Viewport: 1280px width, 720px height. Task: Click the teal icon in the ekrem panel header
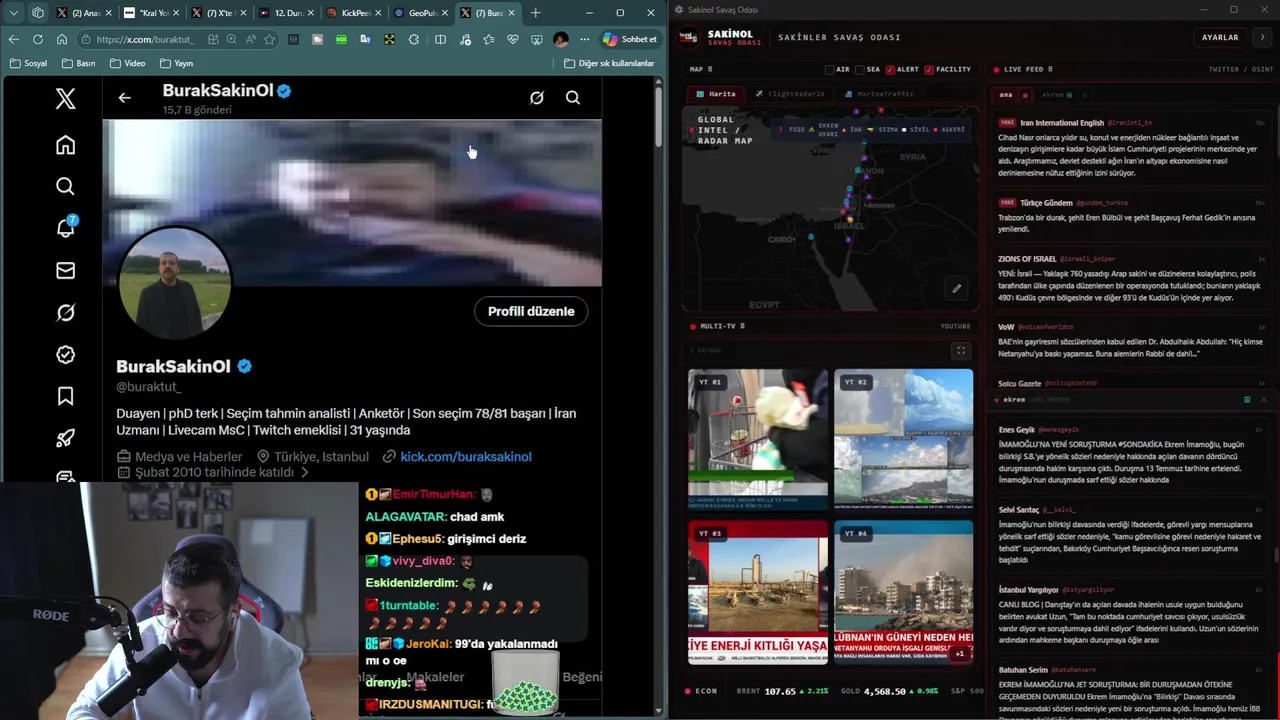tap(1247, 400)
